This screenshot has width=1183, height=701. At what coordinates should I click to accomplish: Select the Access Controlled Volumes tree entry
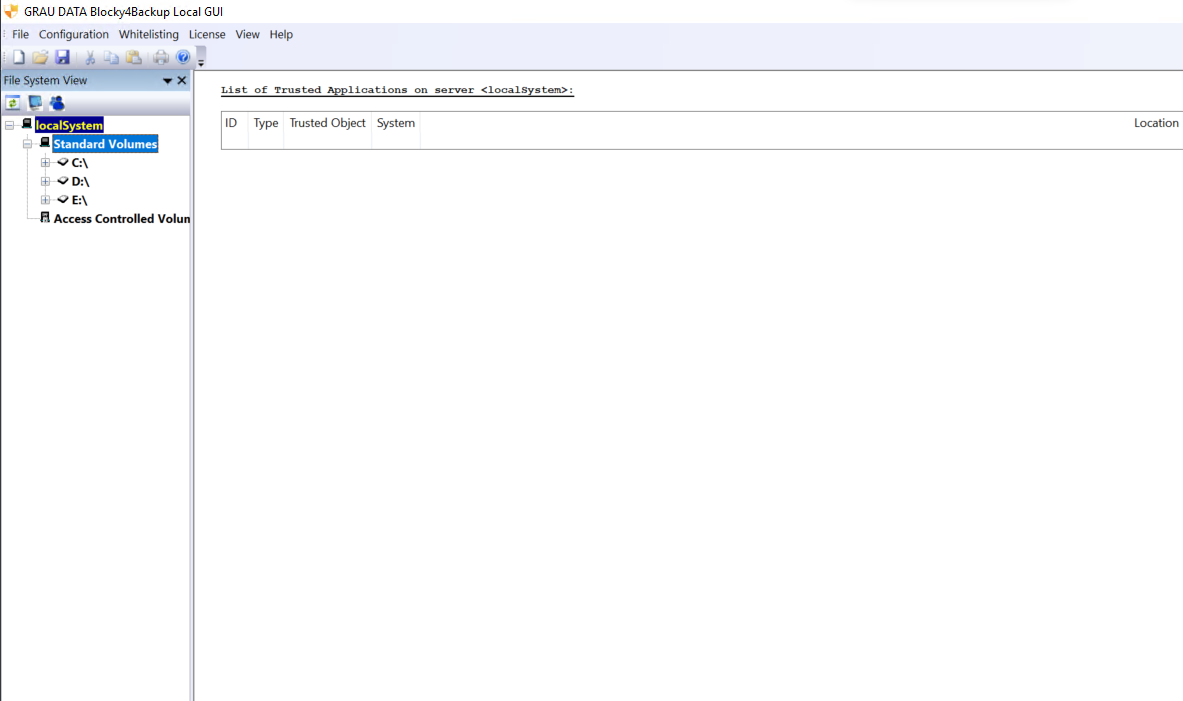(x=121, y=218)
